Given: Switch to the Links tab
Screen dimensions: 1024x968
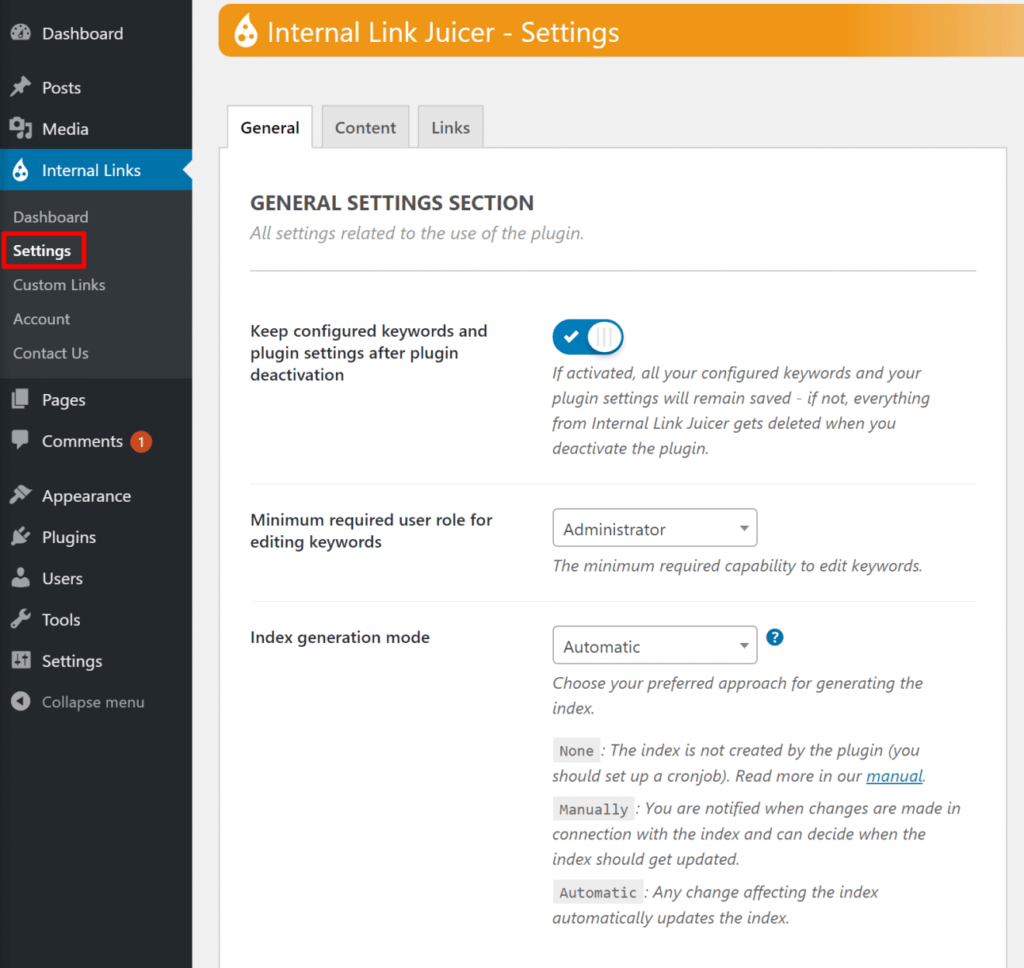Looking at the screenshot, I should coord(451,127).
